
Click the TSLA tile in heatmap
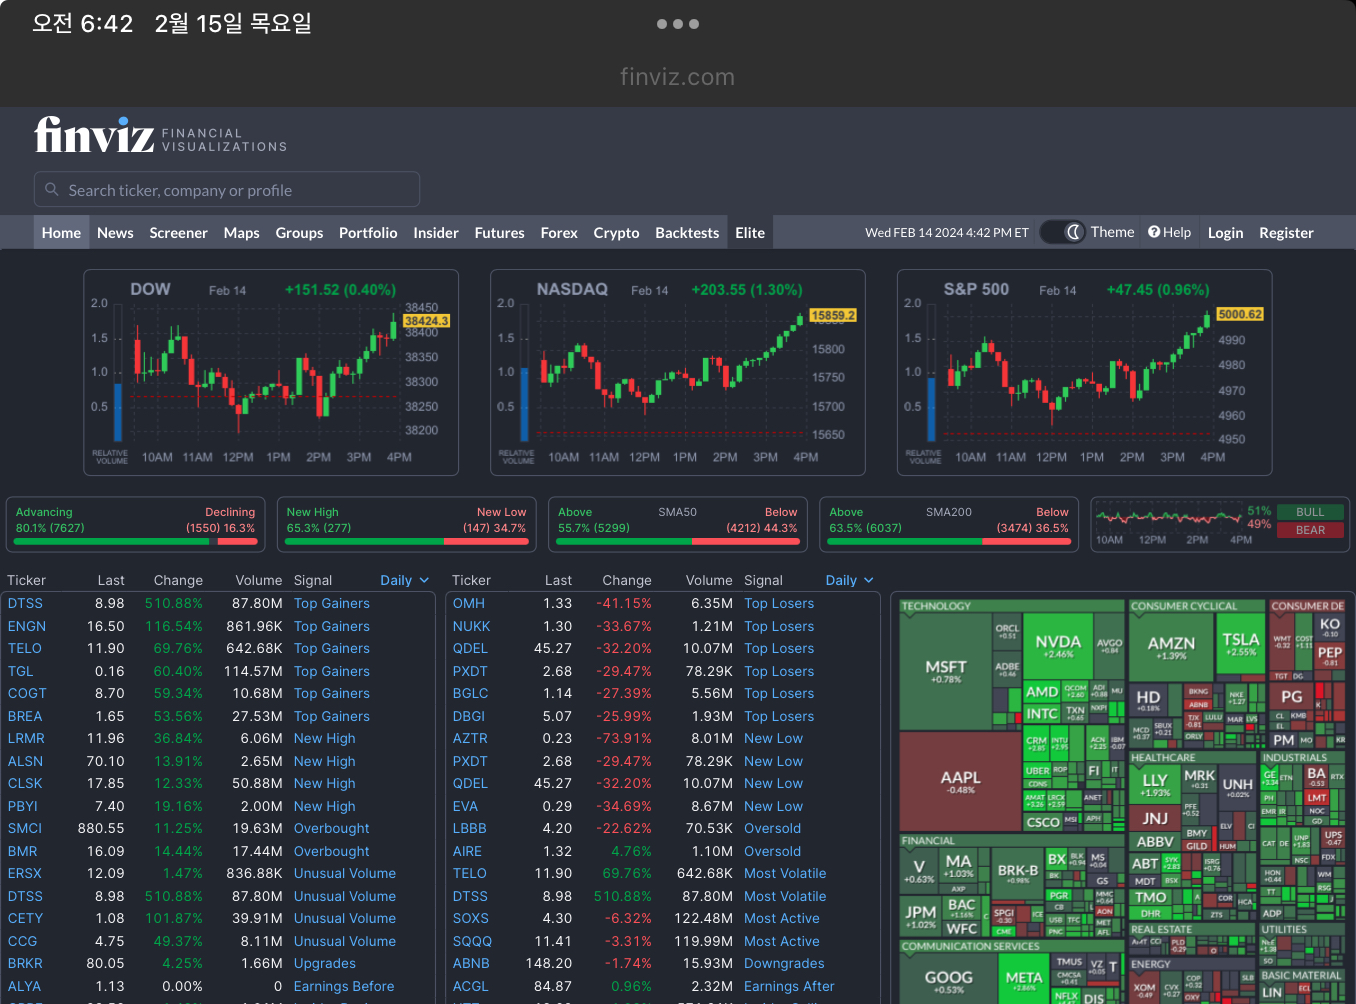pos(1240,644)
